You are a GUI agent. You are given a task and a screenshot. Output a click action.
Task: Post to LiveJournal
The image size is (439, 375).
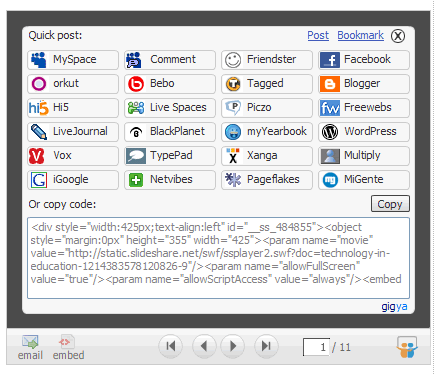coord(73,132)
